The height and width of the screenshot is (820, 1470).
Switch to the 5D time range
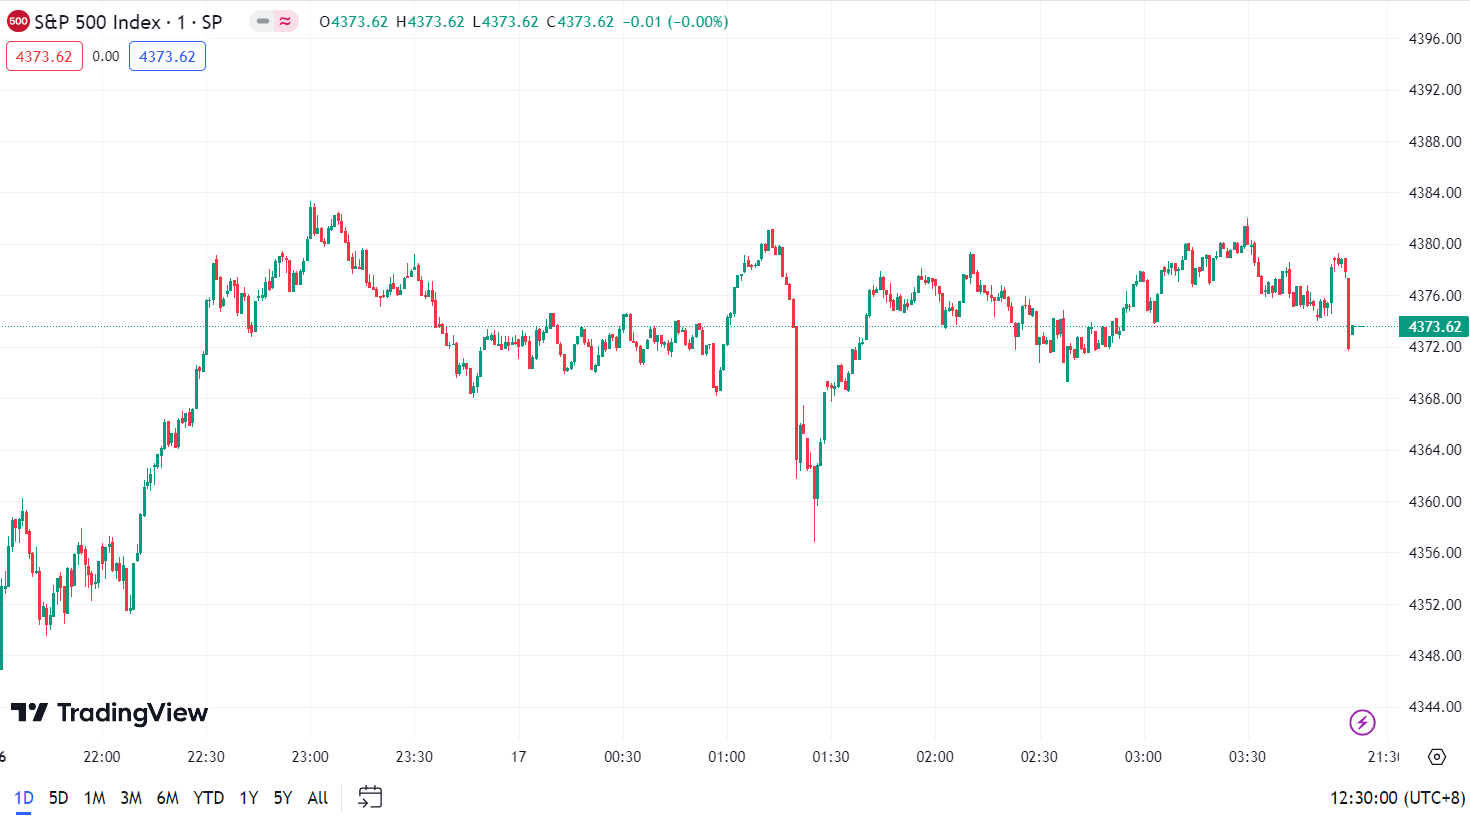click(59, 798)
